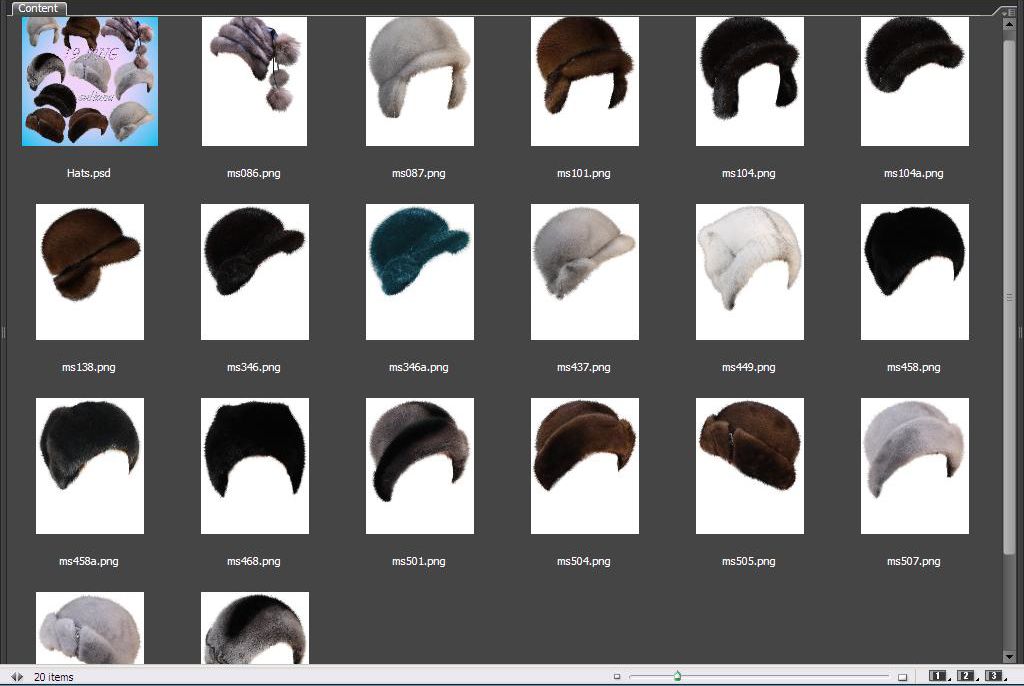Select the white ms449.png hat thumbnail
Viewport: 1024px width, 686px height.
click(750, 272)
